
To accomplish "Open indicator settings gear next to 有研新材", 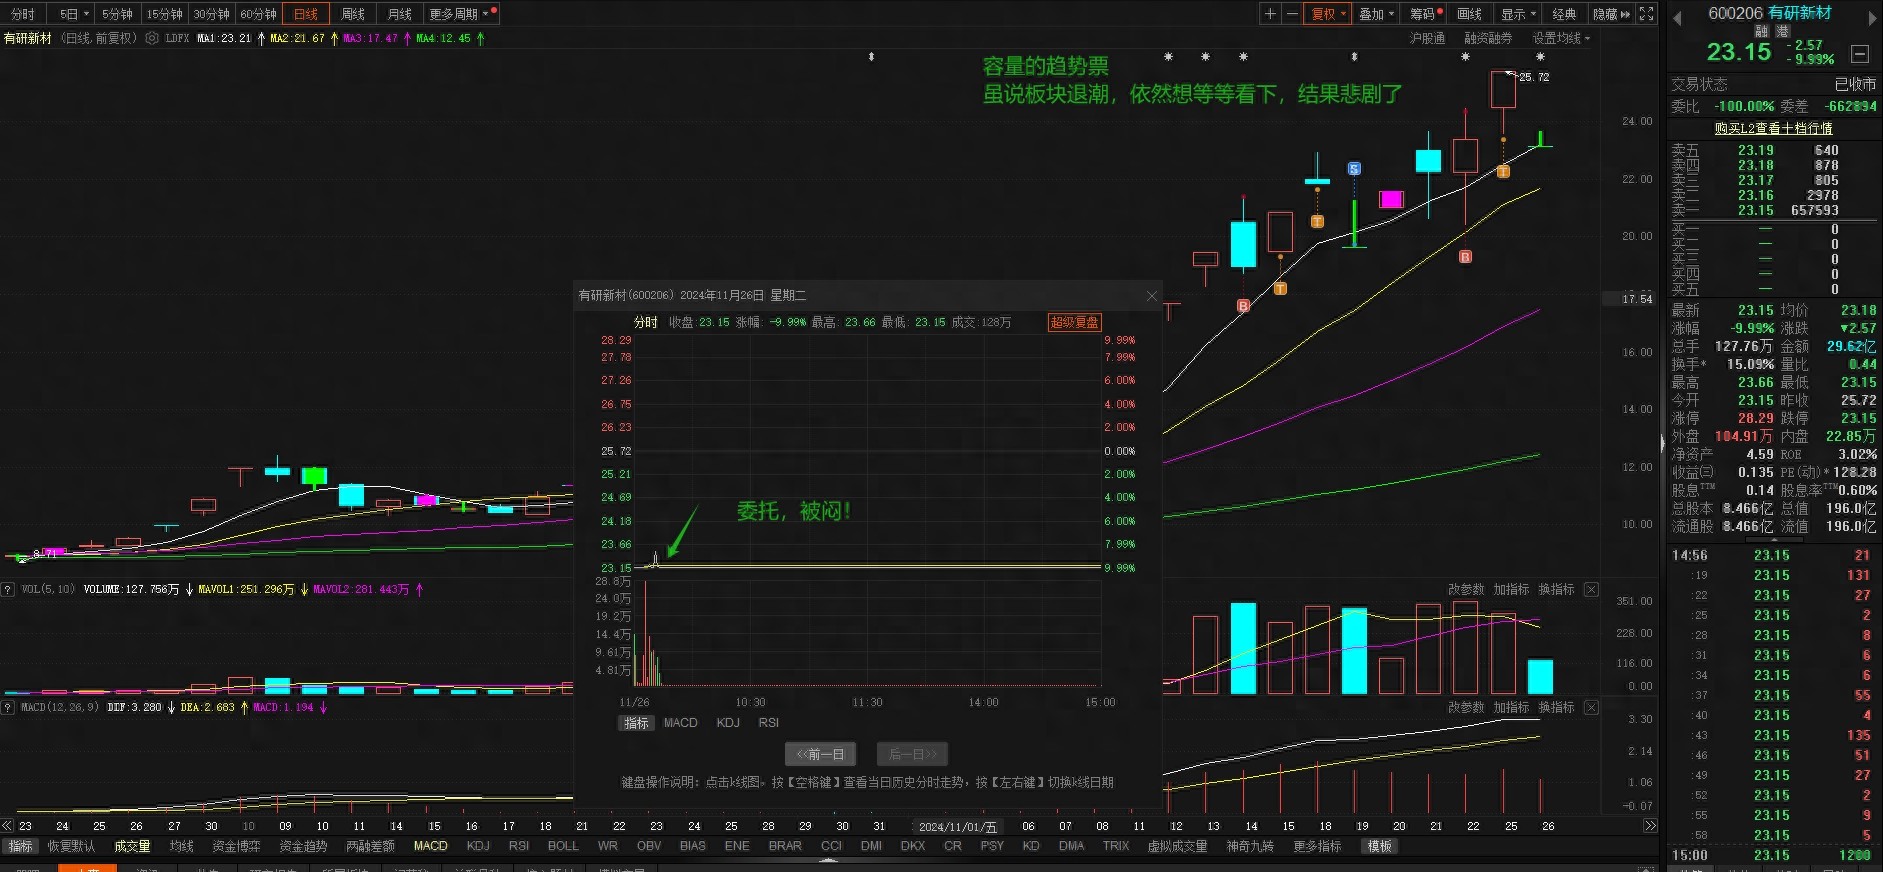I will pos(152,38).
